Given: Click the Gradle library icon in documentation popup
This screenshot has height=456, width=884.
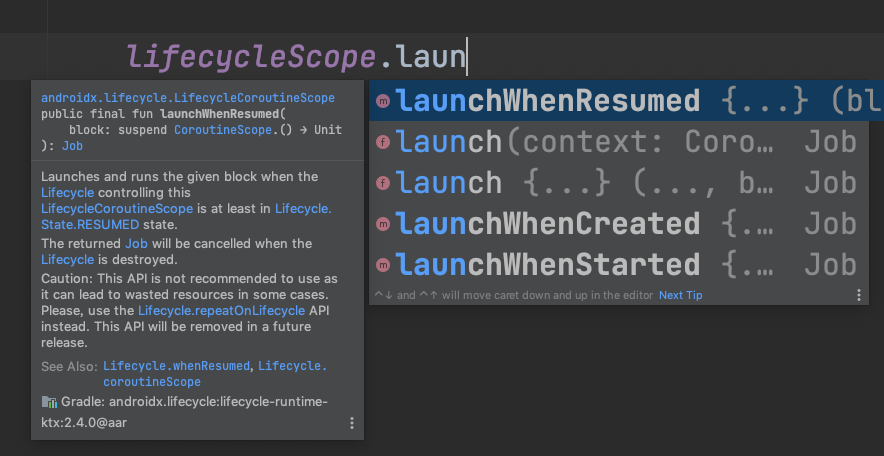Looking at the screenshot, I should coord(49,402).
